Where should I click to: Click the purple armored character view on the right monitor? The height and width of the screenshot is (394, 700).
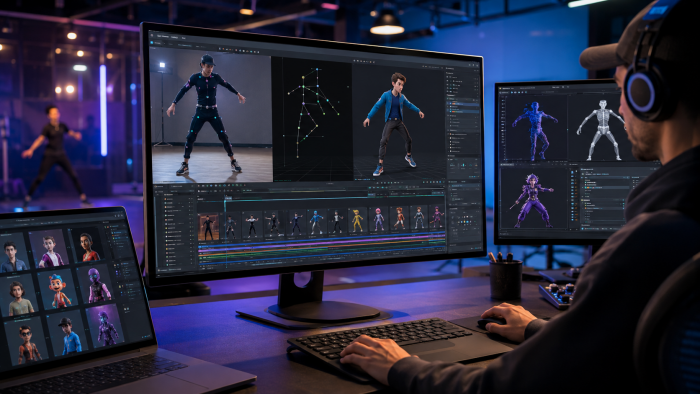[x=533, y=199]
